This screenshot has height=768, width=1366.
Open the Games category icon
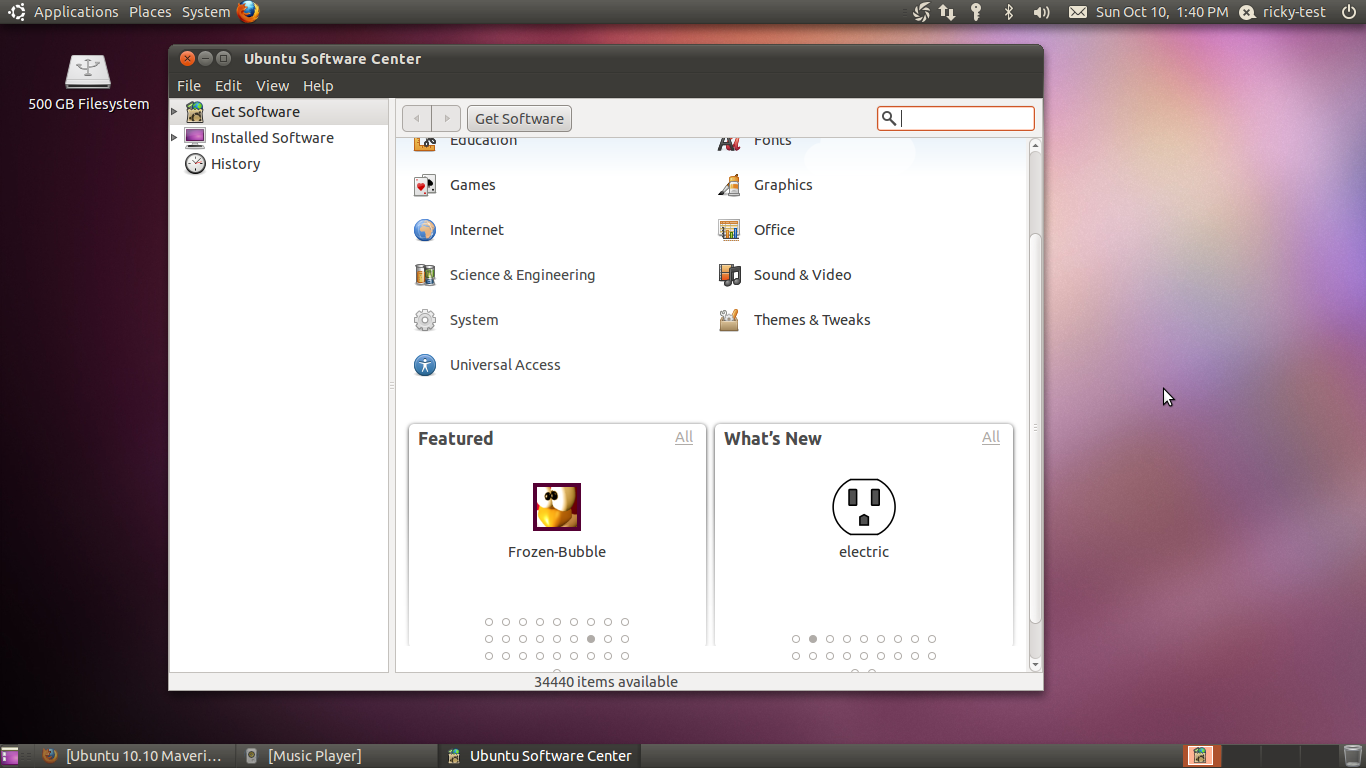pyautogui.click(x=425, y=185)
